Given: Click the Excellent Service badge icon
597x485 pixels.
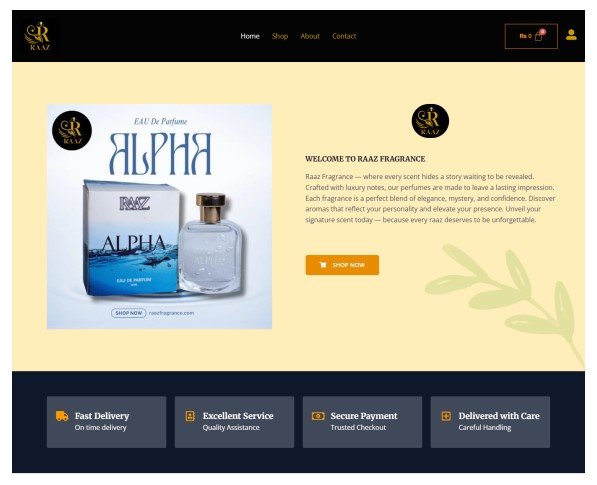Looking at the screenshot, I should pos(190,416).
